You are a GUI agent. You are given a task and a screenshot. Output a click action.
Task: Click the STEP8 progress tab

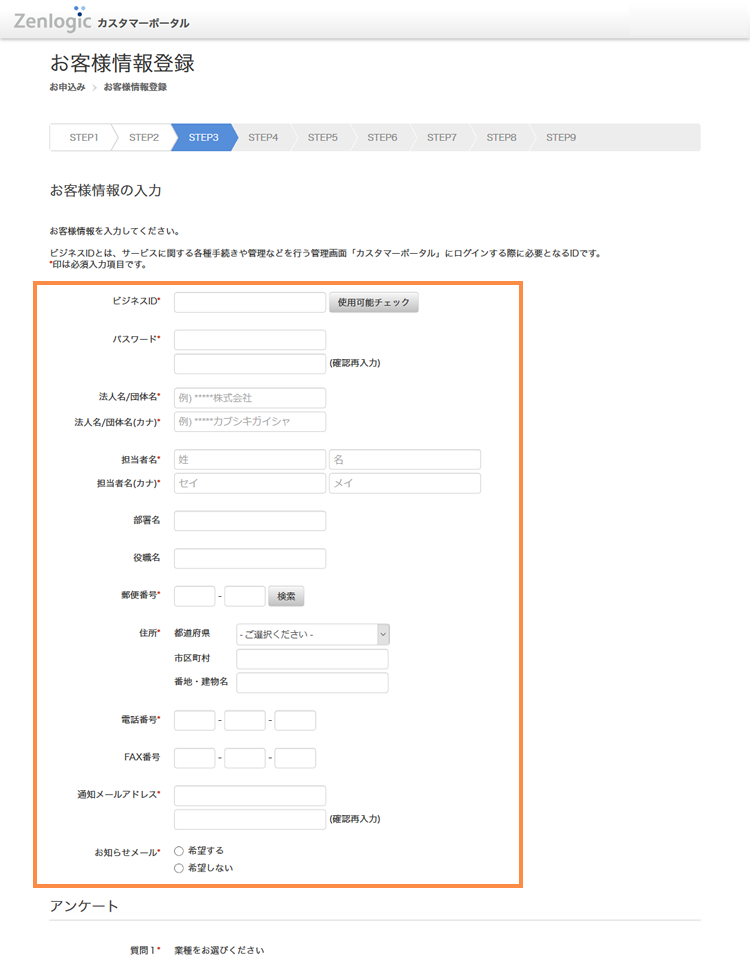(x=501, y=138)
